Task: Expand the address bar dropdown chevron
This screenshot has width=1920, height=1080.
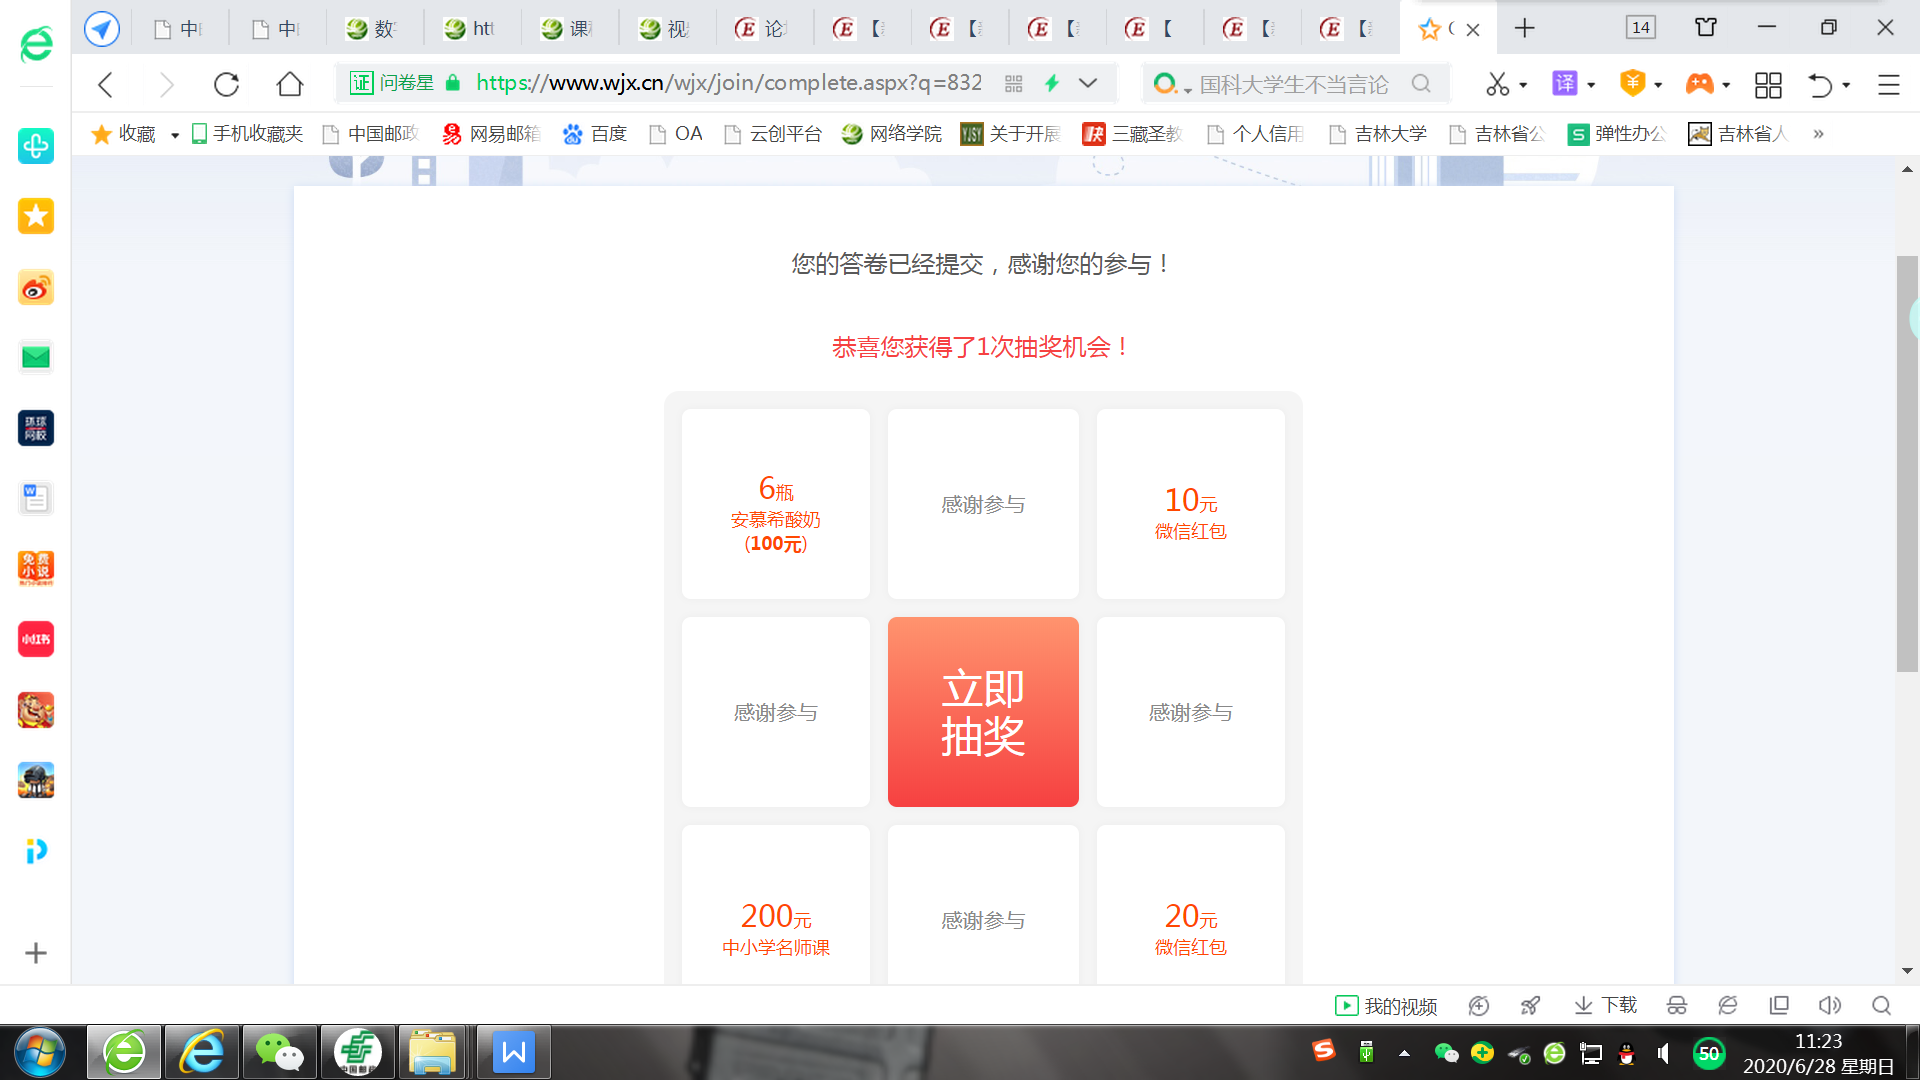Action: (x=1088, y=84)
